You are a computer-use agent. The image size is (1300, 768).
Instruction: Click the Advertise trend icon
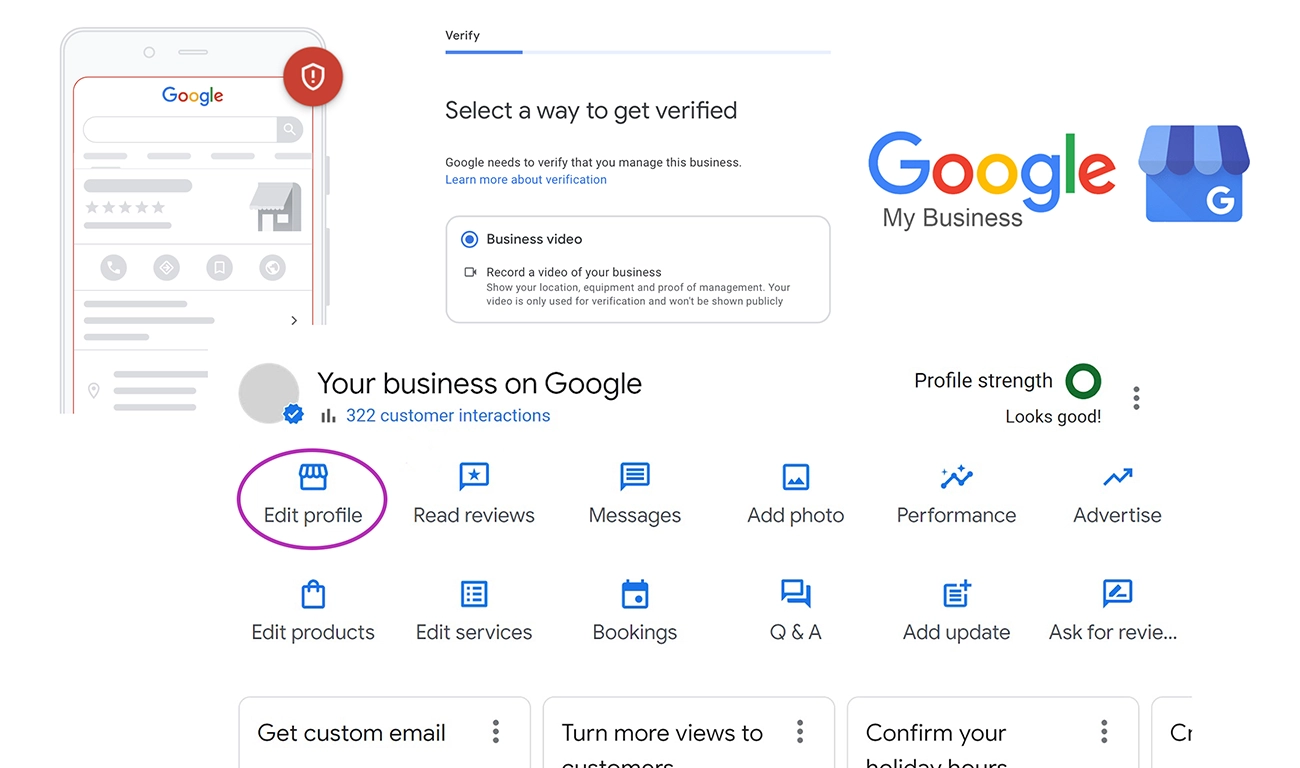[1117, 477]
